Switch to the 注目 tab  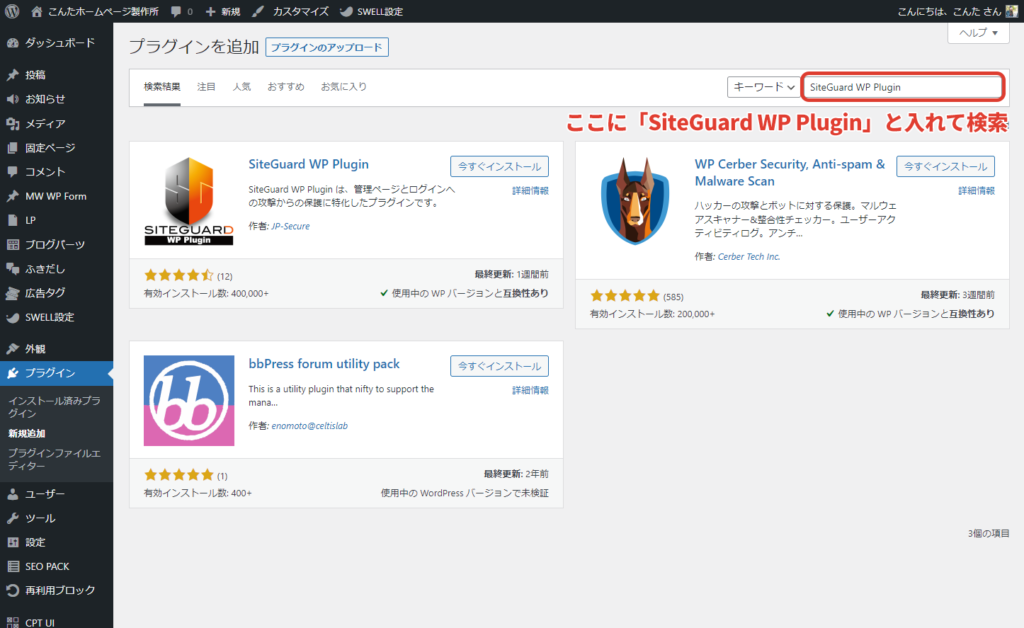click(x=206, y=87)
